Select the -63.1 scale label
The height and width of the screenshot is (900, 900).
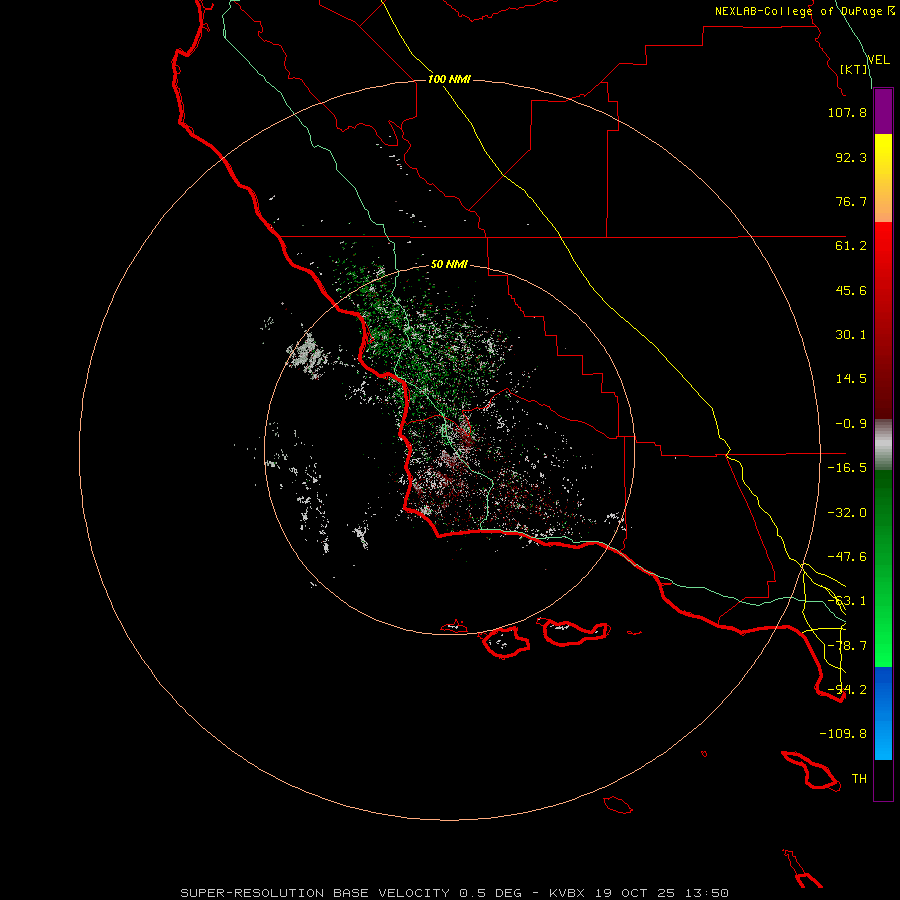(847, 601)
